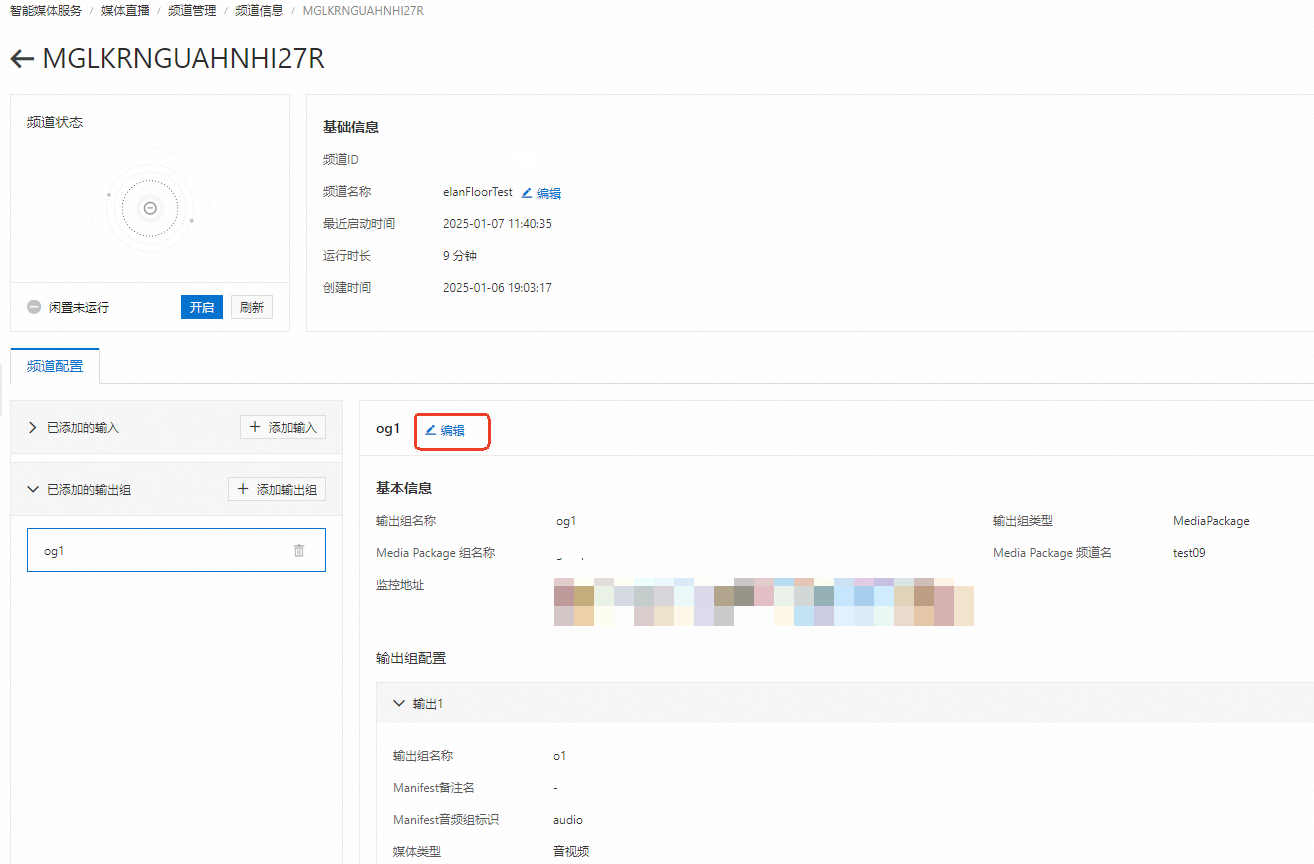1314x864 pixels.
Task: Click the idle status icon beside 闲置未运行
Action: pos(34,307)
